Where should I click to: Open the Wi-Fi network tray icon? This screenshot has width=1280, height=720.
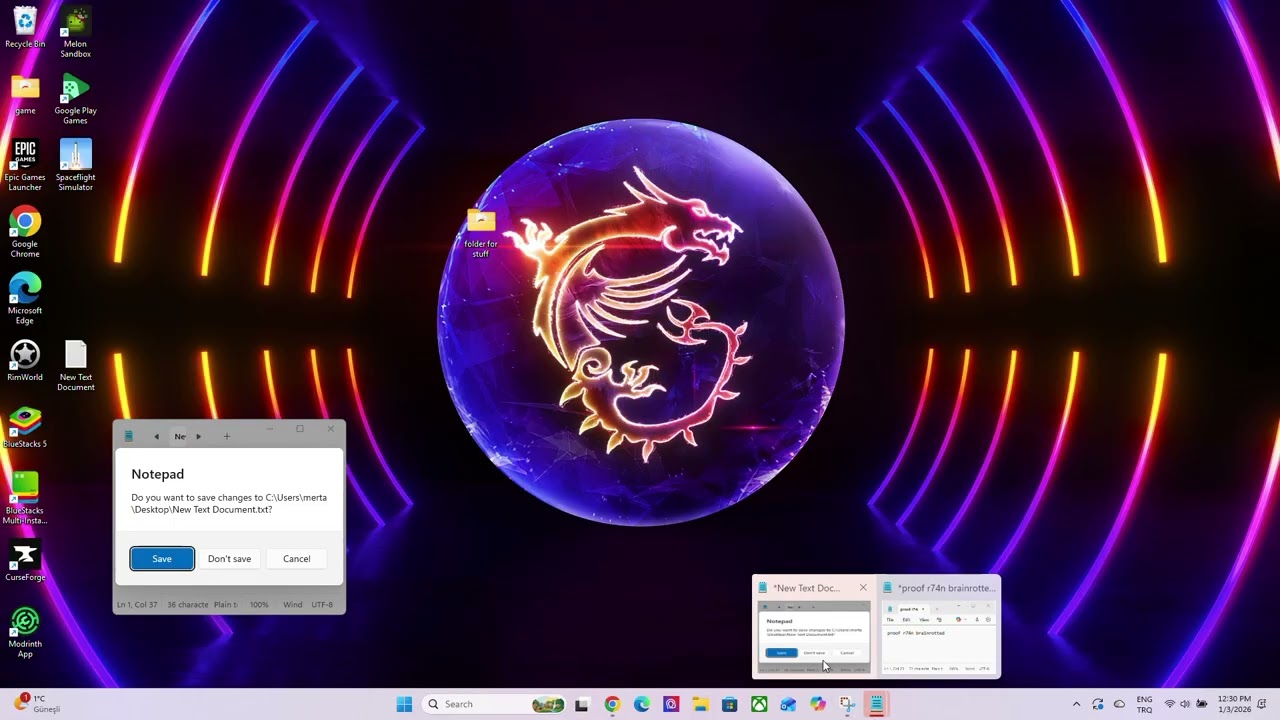point(1169,704)
